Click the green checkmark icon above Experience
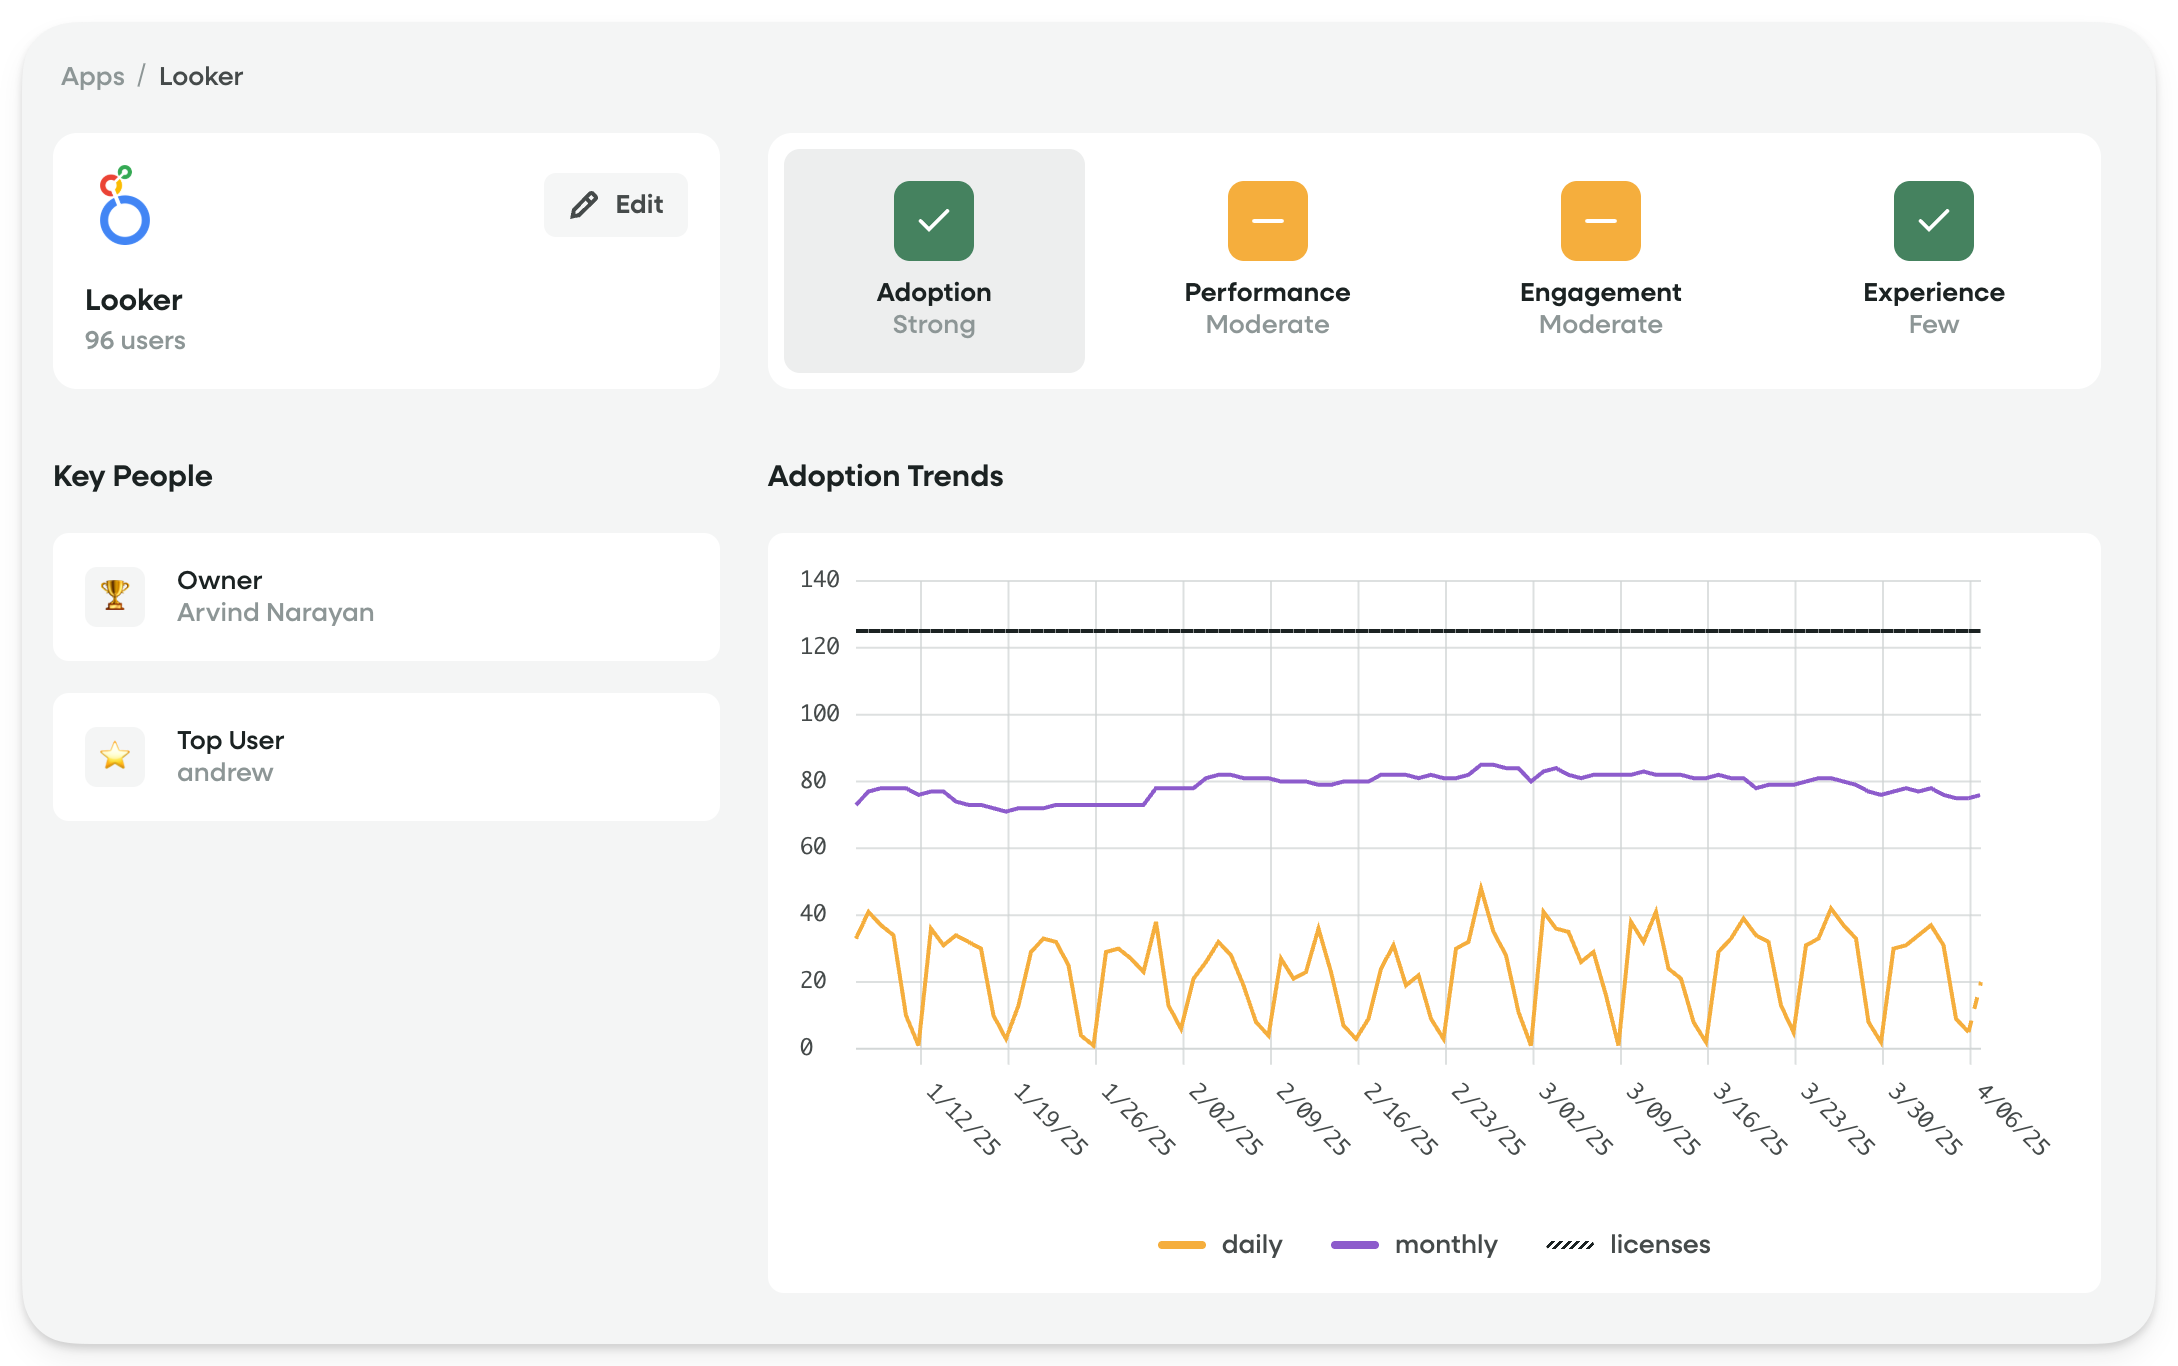Viewport: 2178px width, 1366px height. point(1933,221)
